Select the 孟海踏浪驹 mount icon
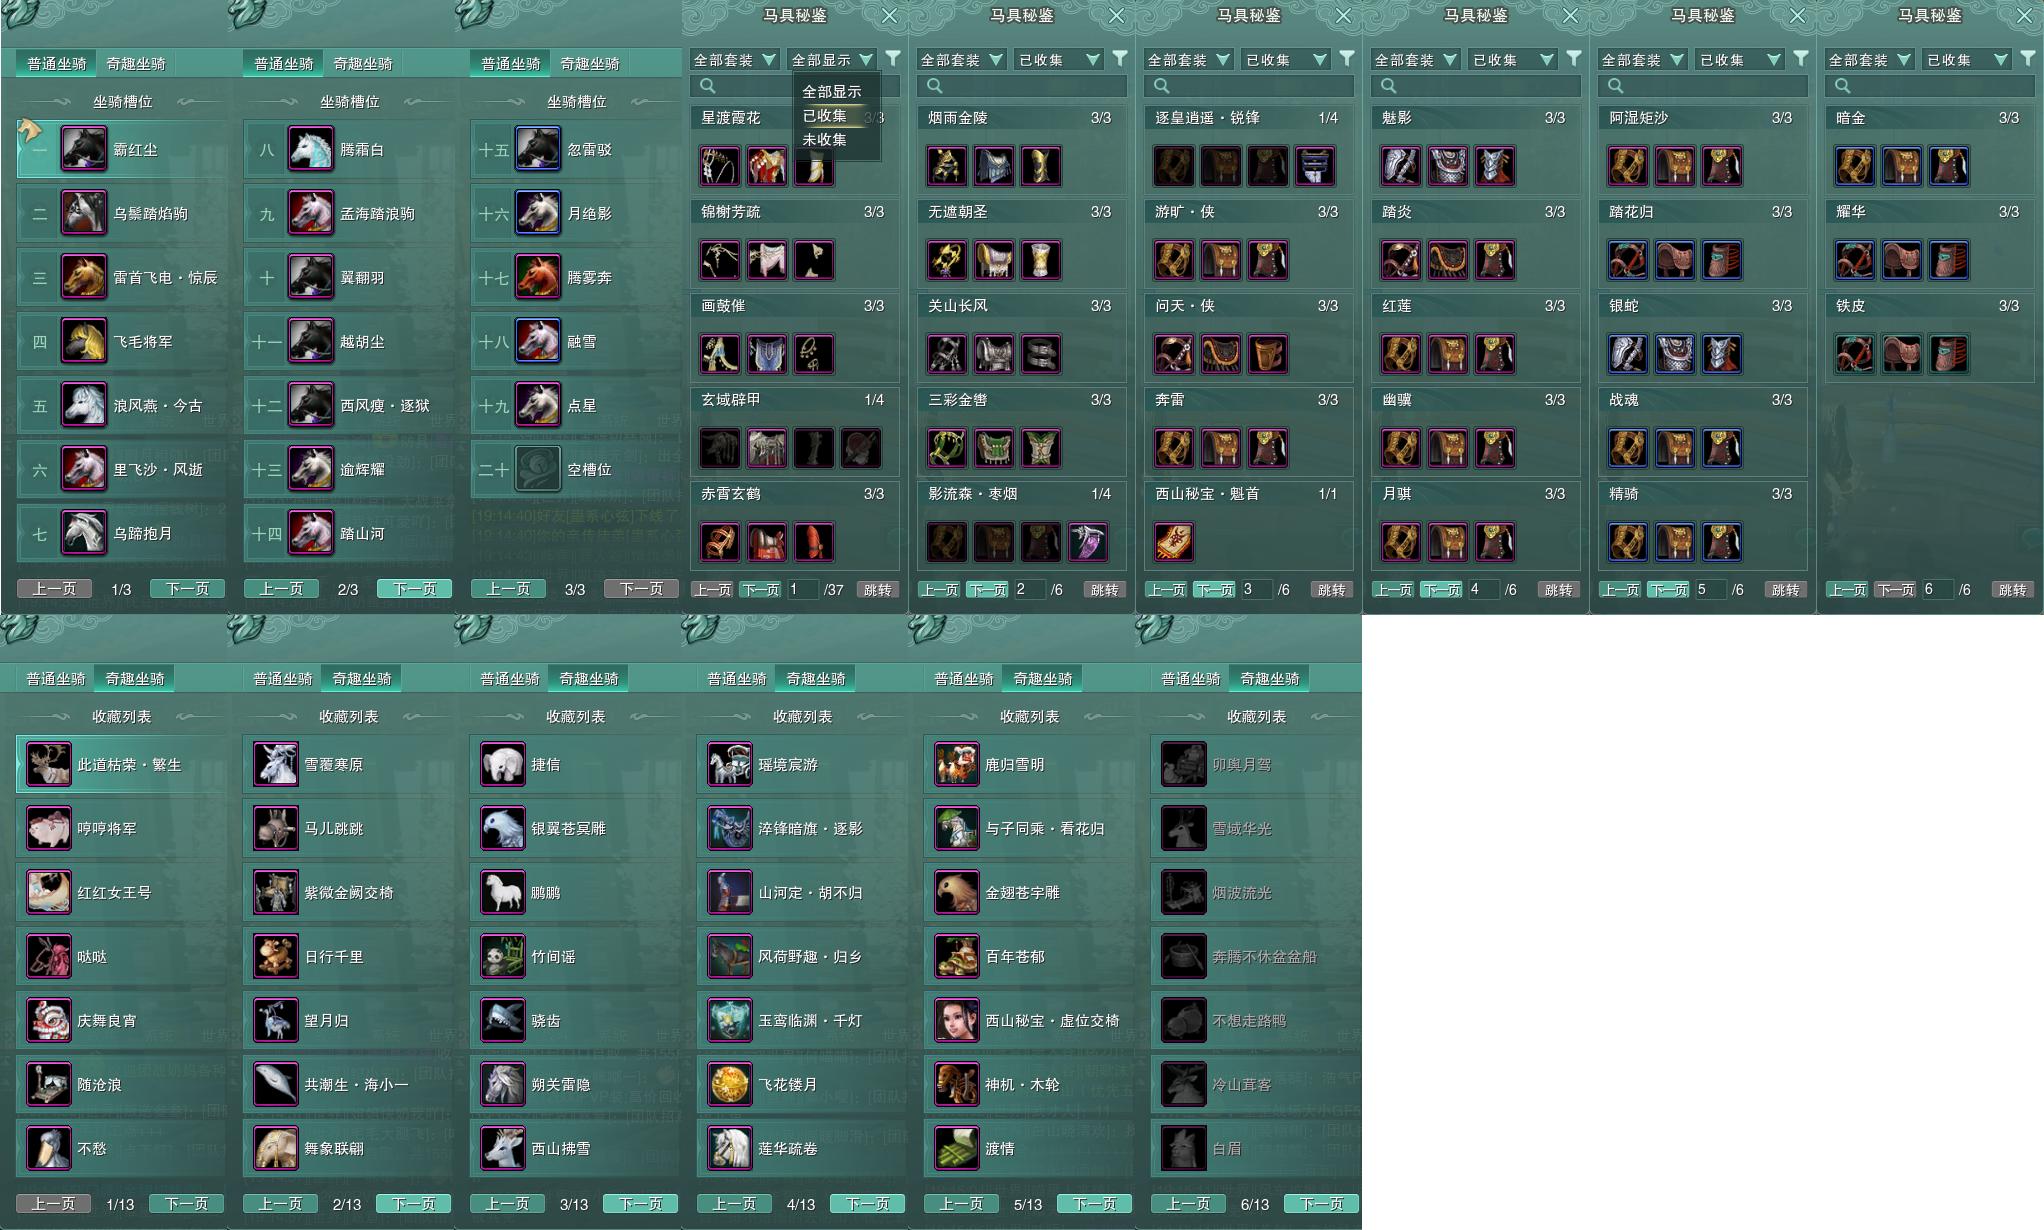Screen dimensions: 2044x1230 coord(311,213)
